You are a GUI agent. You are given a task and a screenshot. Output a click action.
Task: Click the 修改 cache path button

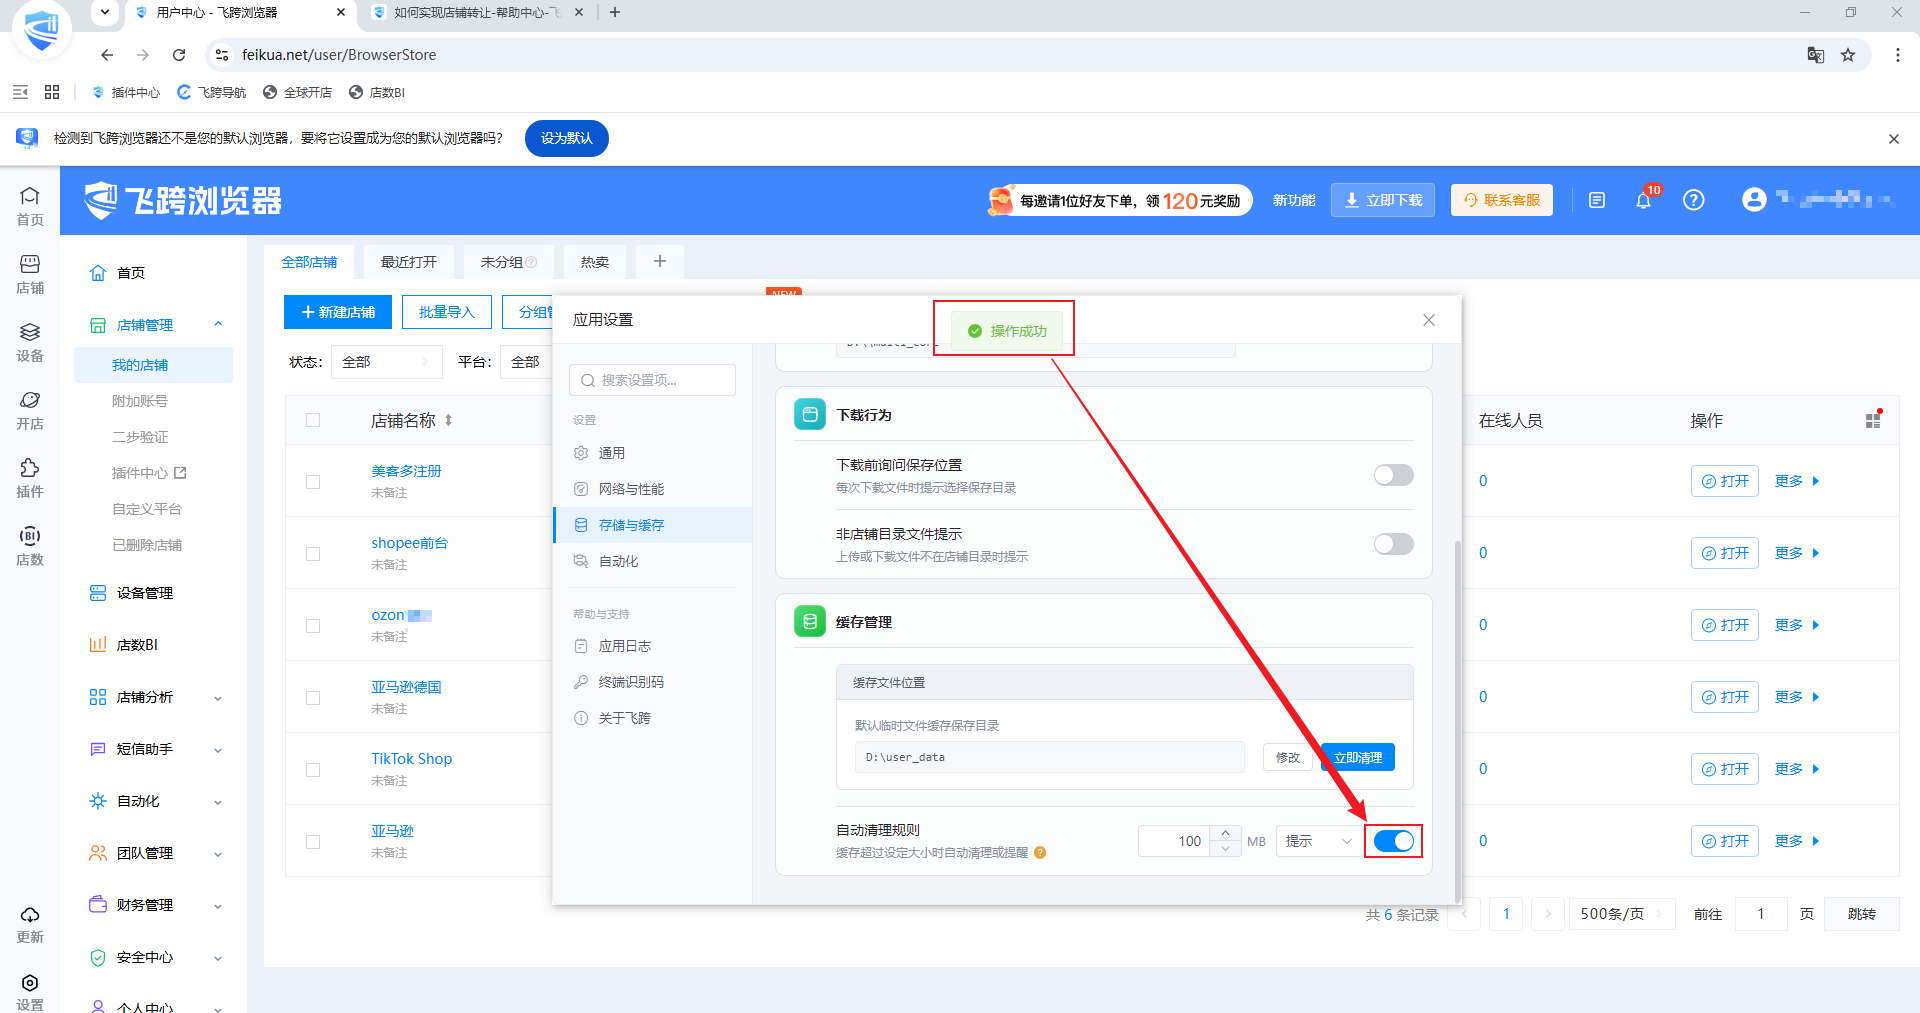(x=1288, y=757)
